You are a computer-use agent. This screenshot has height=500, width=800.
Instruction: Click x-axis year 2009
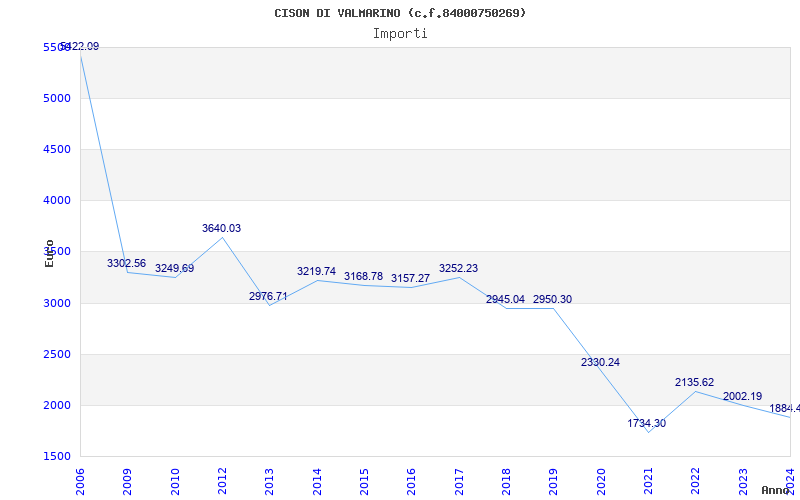coord(127,482)
